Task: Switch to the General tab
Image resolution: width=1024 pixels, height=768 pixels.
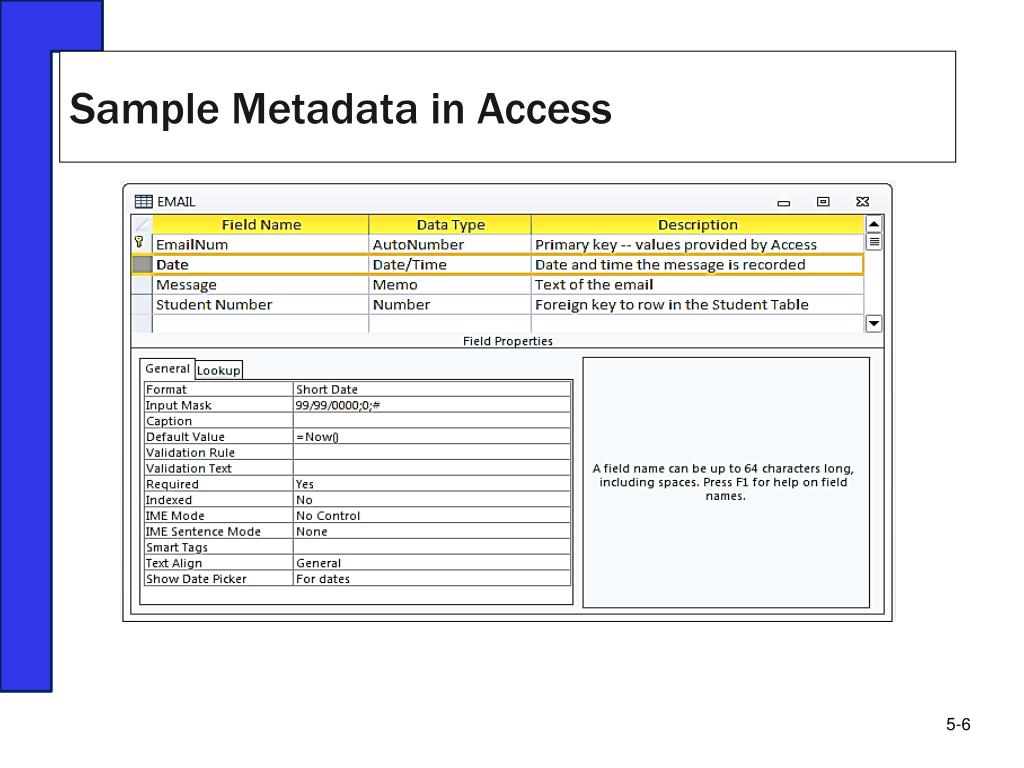Action: click(167, 368)
